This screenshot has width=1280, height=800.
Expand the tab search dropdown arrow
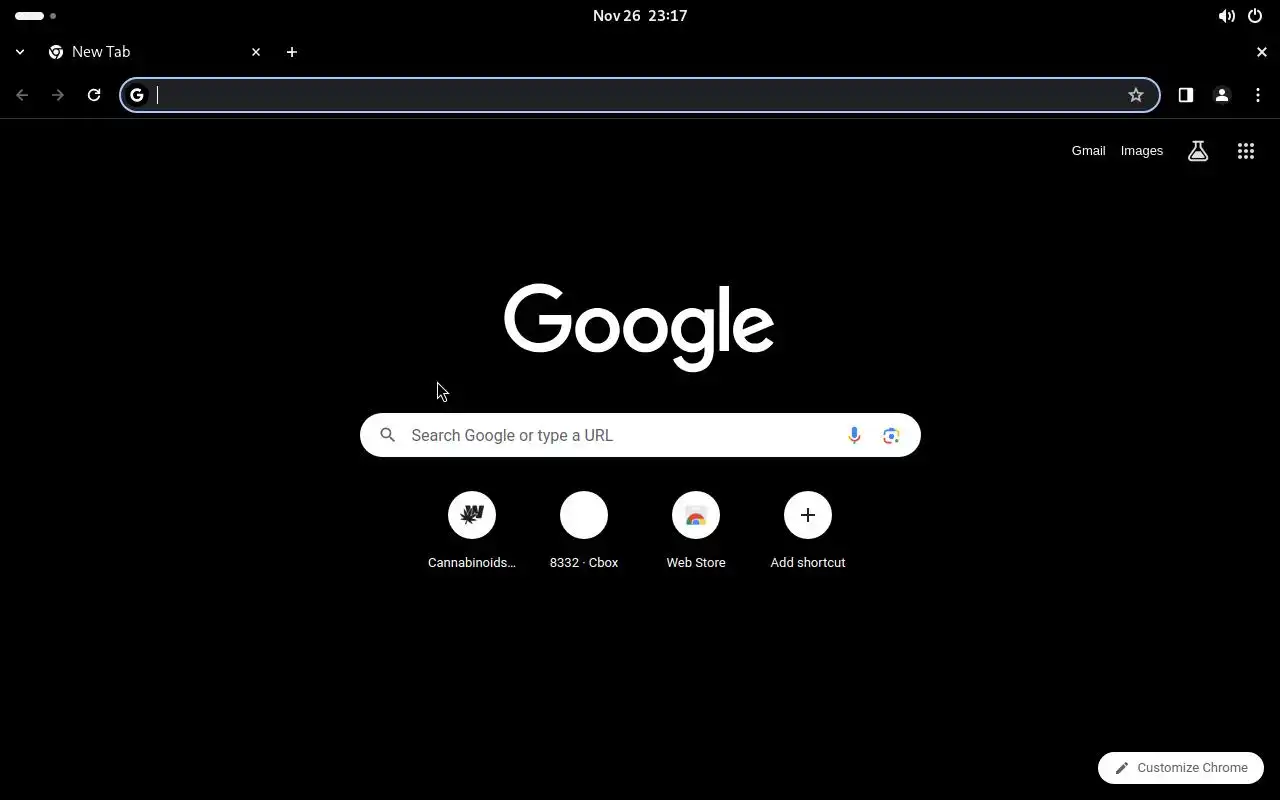click(x=20, y=52)
